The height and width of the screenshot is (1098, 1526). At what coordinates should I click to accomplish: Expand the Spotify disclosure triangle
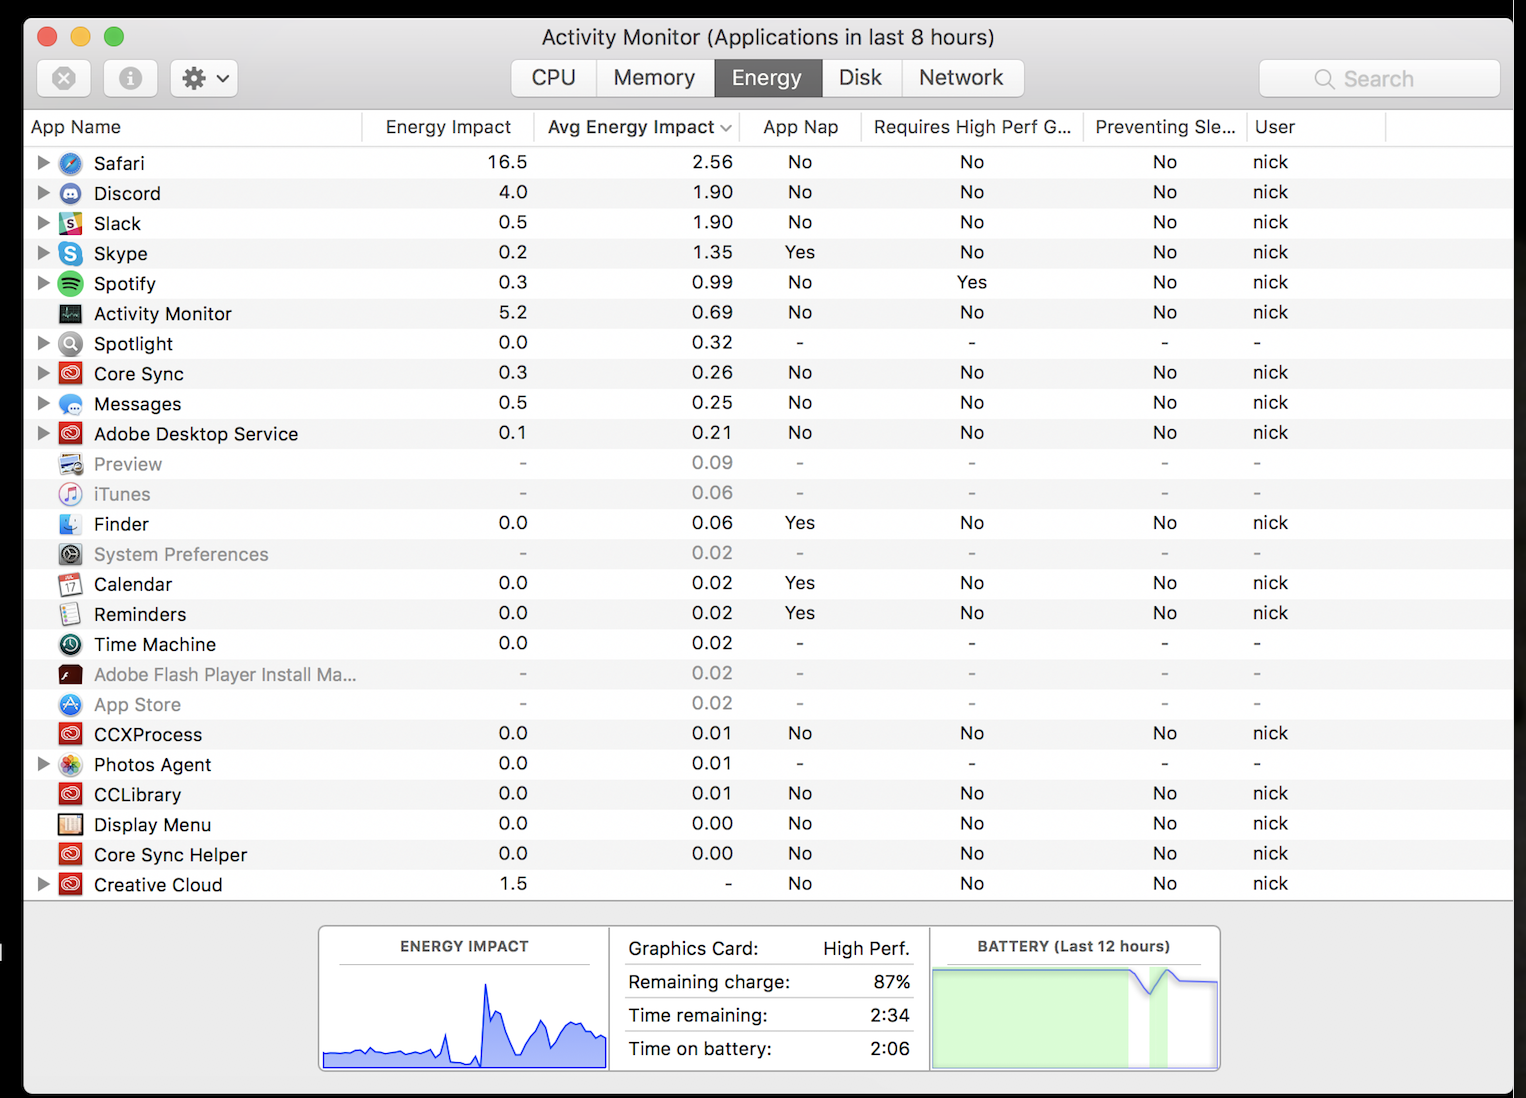(43, 282)
